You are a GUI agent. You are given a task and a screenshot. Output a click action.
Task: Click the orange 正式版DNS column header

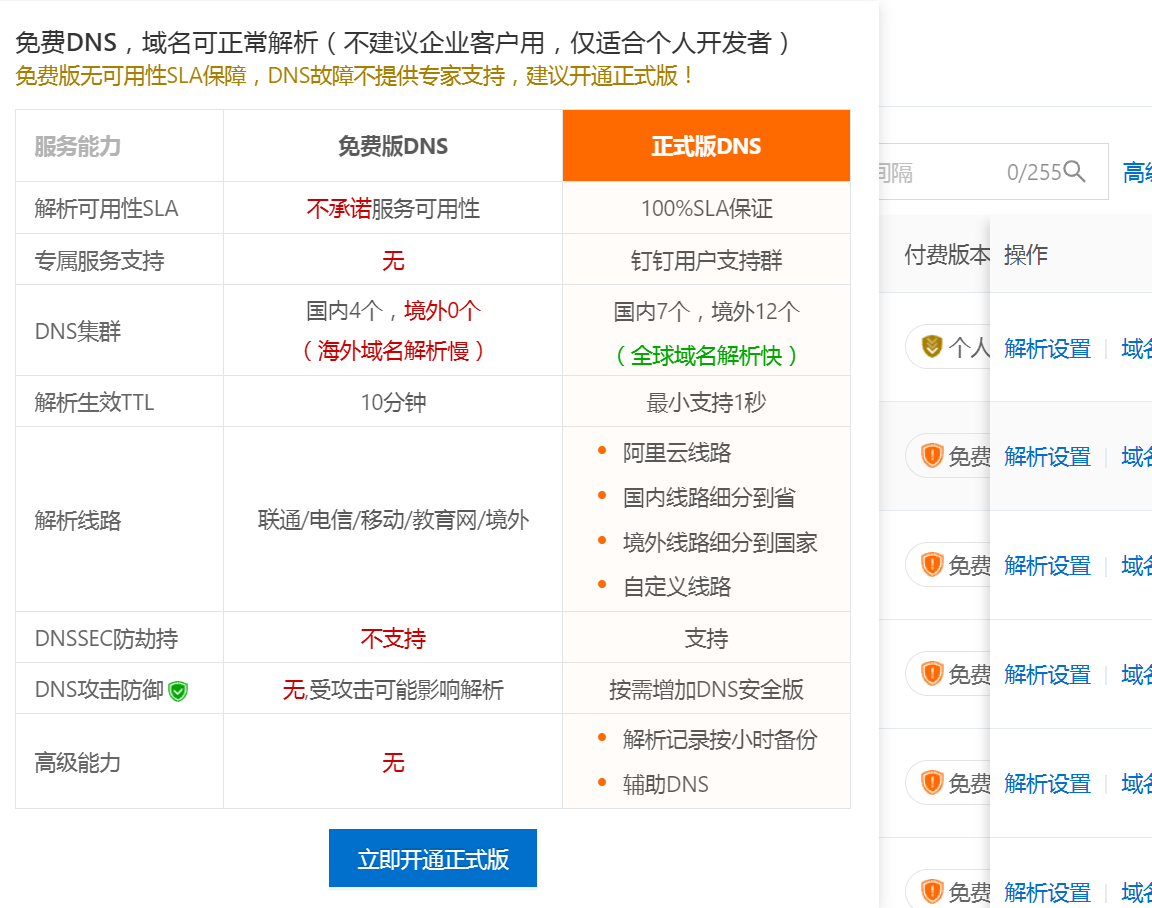pos(706,146)
